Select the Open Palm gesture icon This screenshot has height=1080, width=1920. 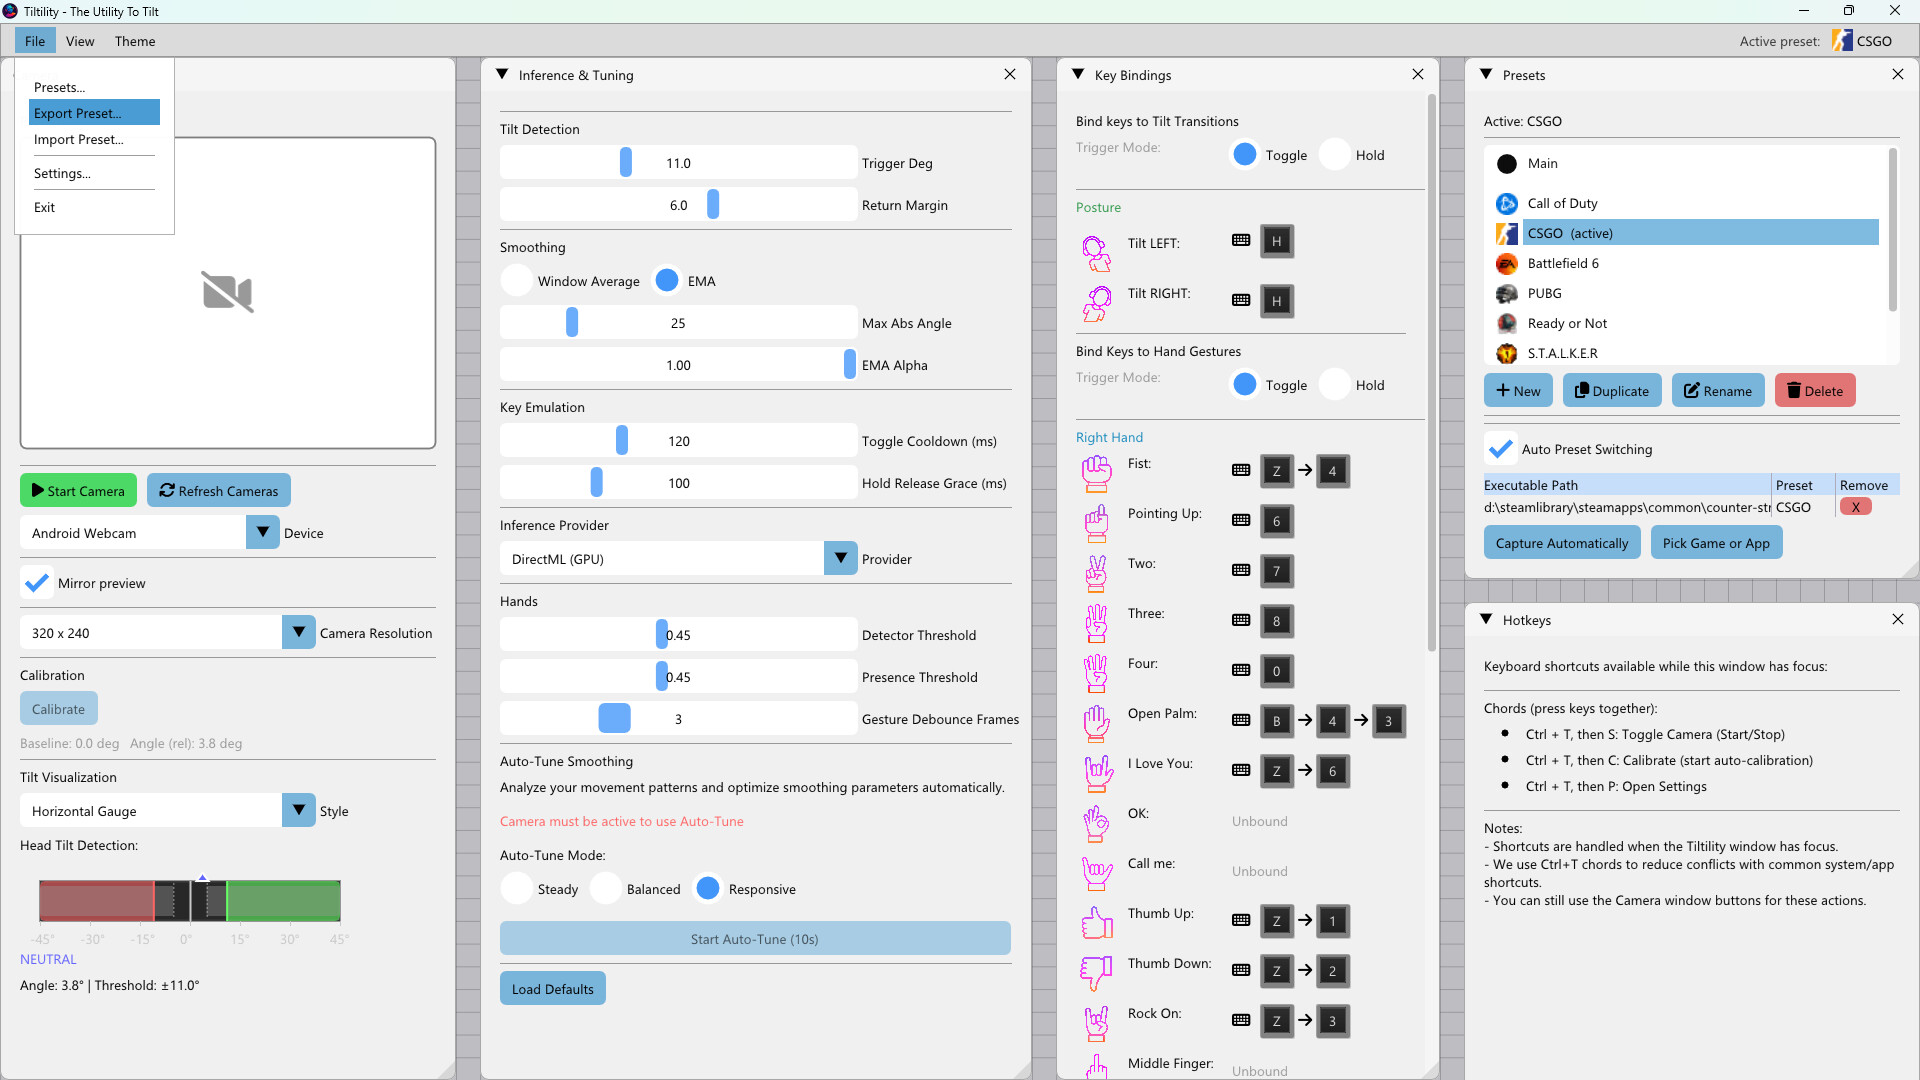pos(1096,722)
